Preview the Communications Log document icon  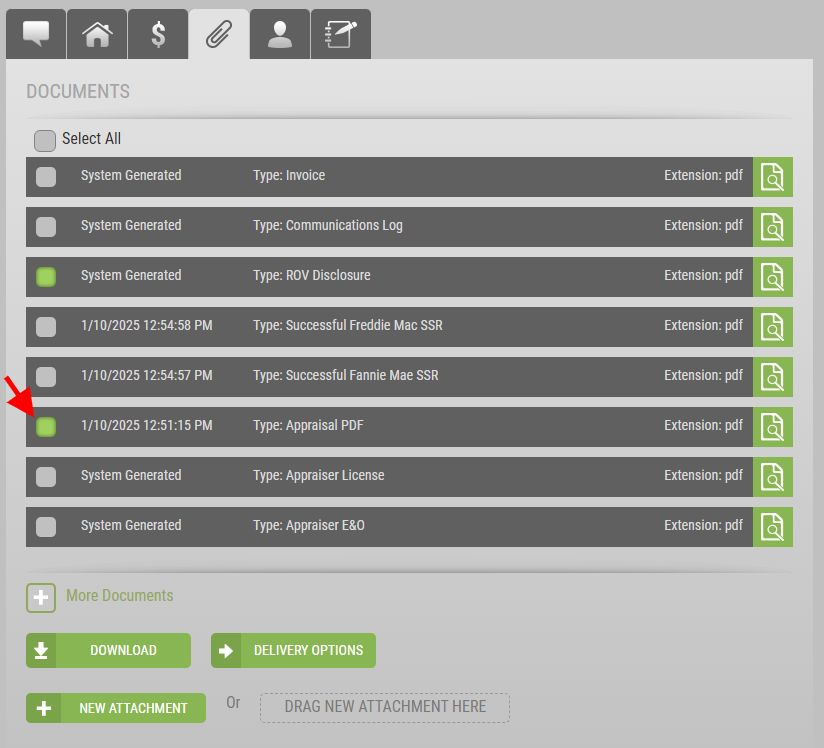[x=772, y=227]
